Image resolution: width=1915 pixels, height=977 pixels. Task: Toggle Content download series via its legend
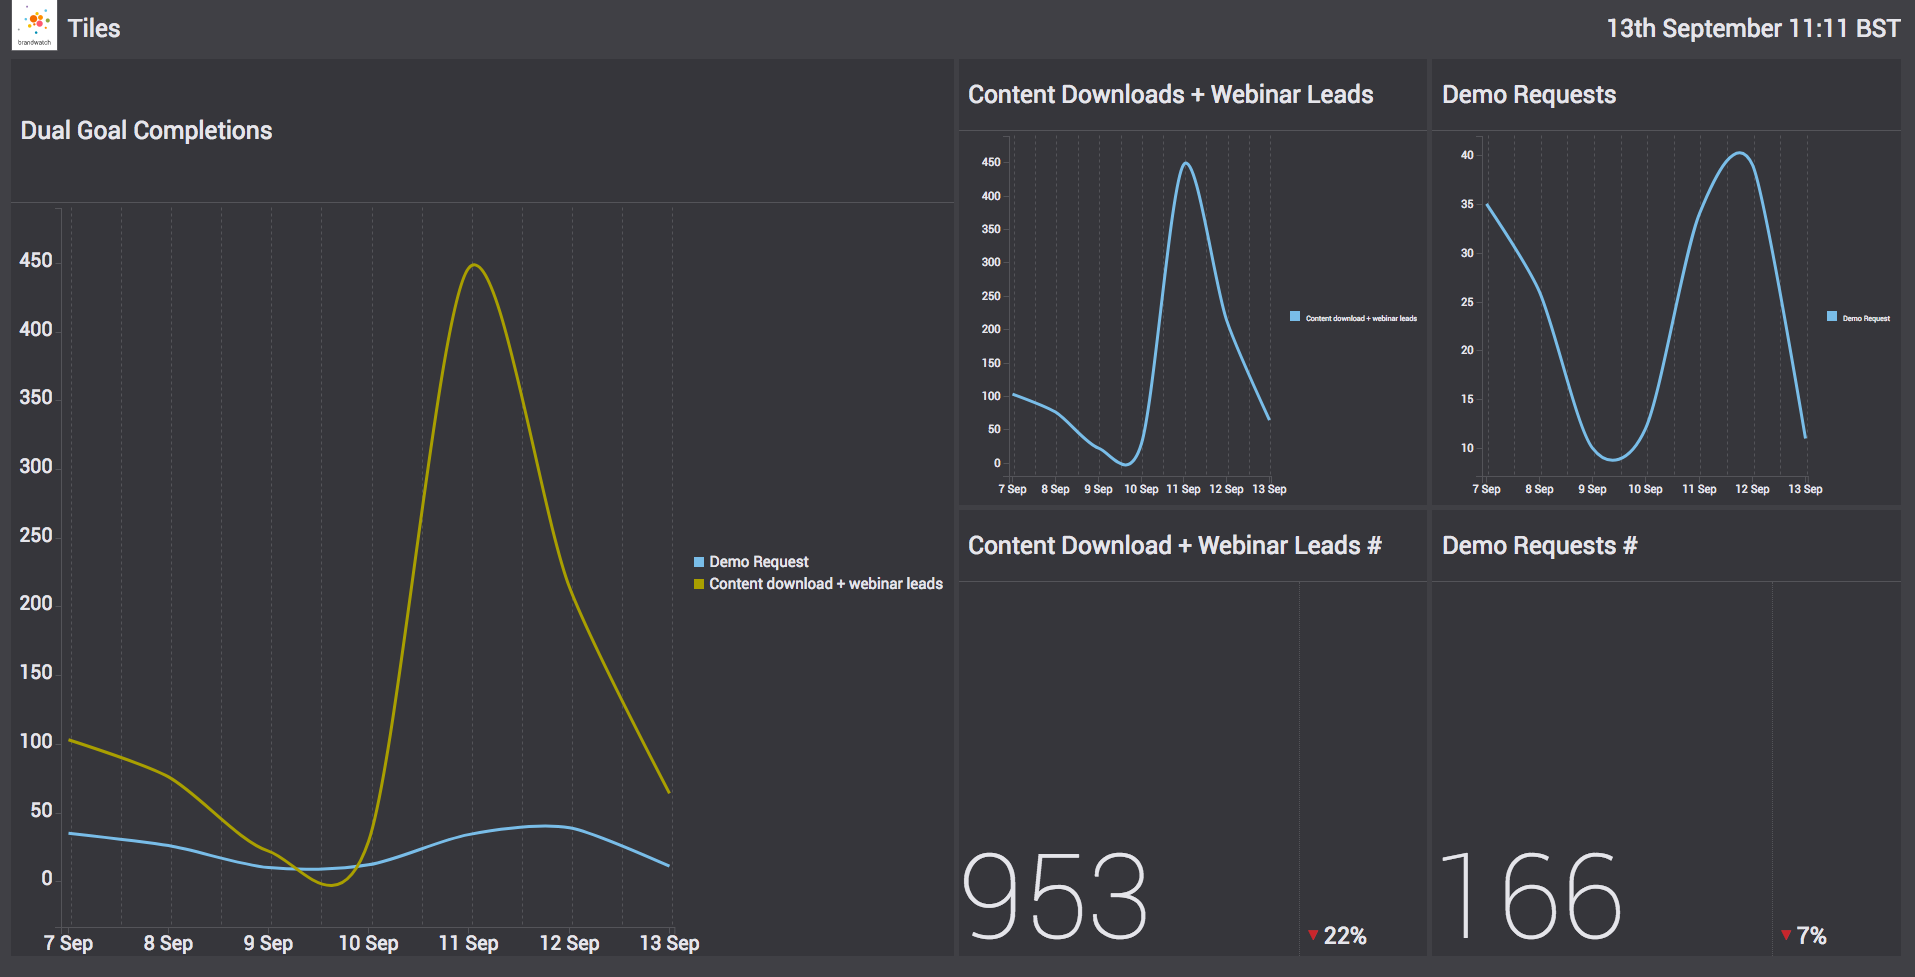(823, 583)
